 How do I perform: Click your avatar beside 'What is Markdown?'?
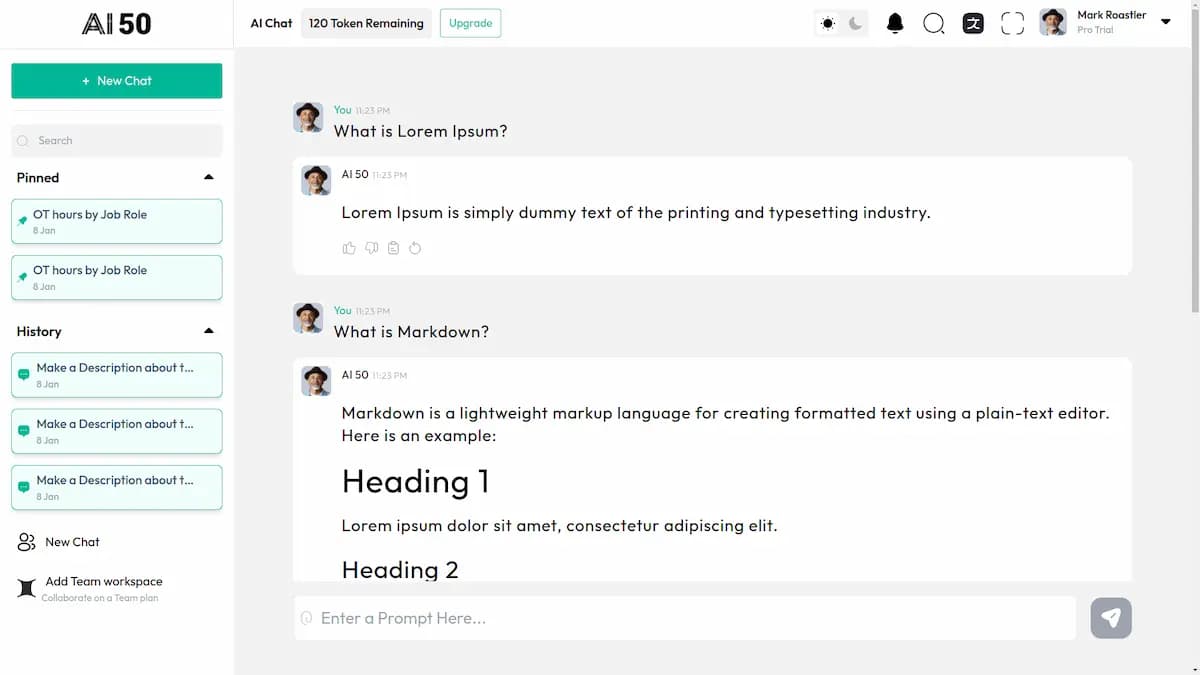pos(308,318)
